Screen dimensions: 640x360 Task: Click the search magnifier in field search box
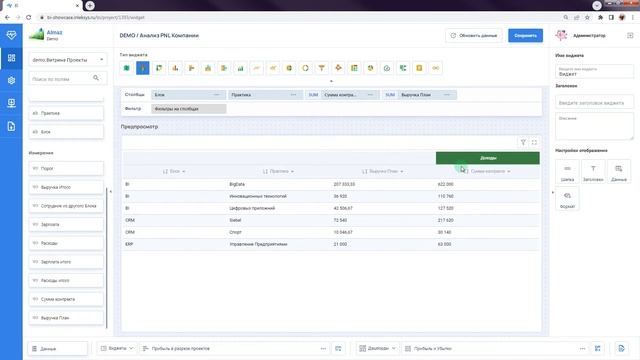pos(96,78)
